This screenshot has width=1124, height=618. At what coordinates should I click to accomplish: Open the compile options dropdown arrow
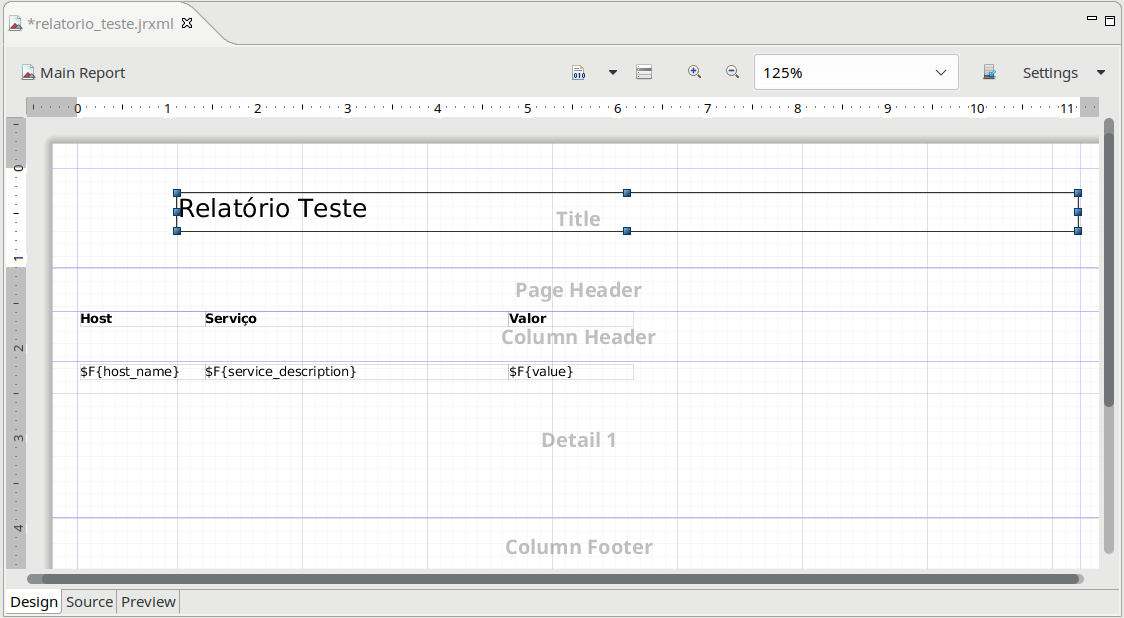(613, 73)
